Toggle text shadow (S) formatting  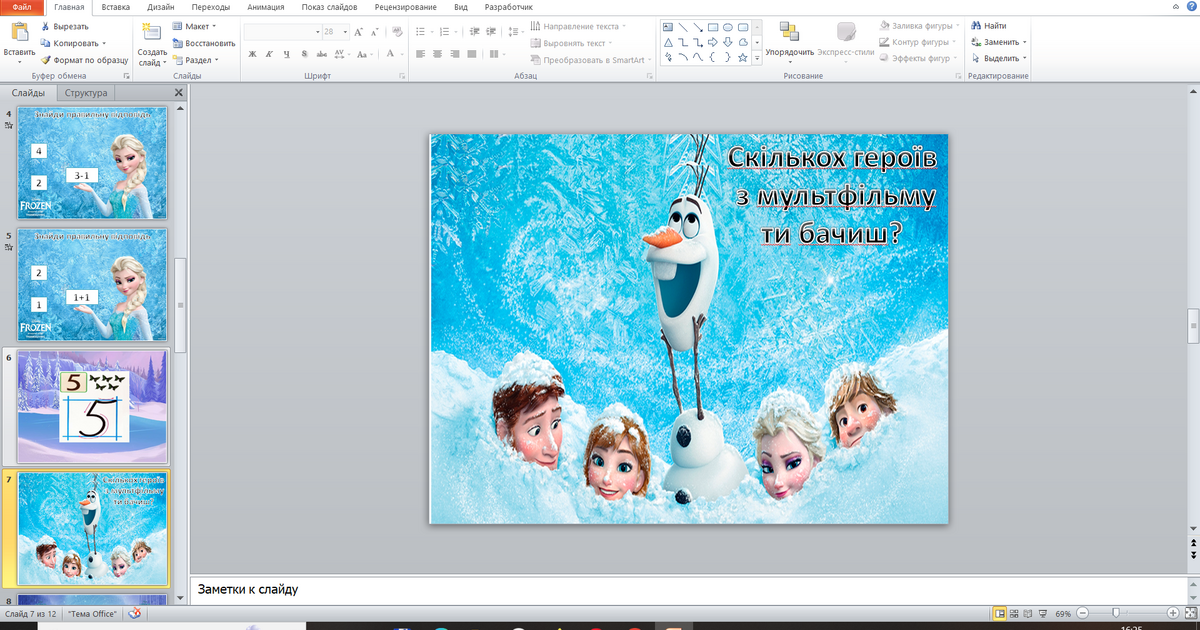tap(303, 54)
